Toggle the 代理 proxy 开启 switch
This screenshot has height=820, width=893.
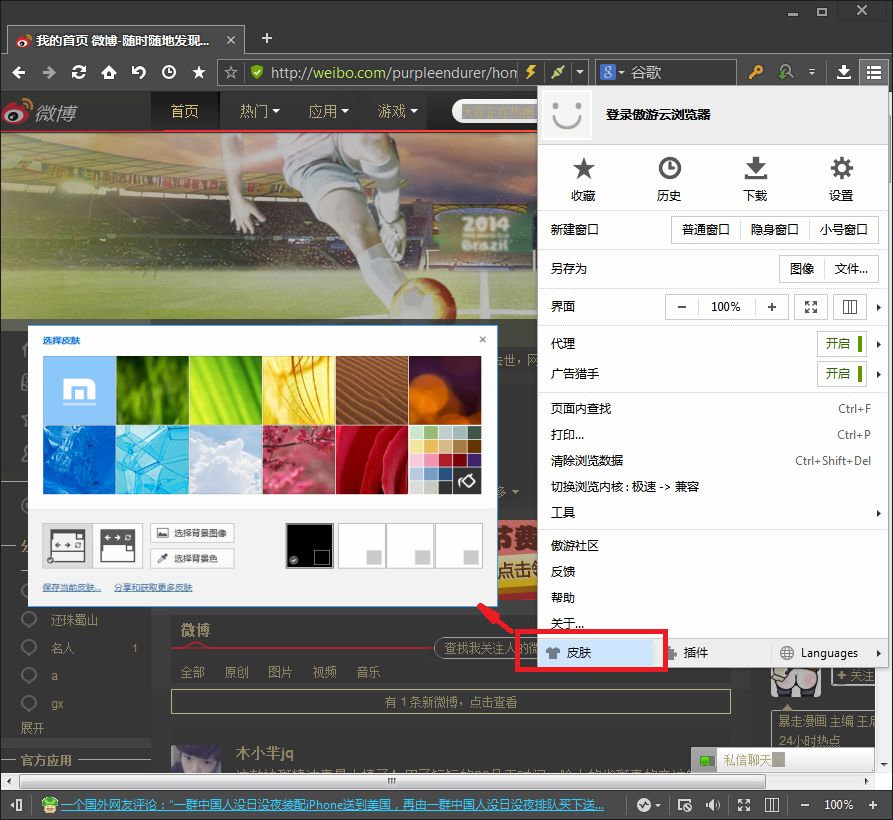[x=842, y=344]
